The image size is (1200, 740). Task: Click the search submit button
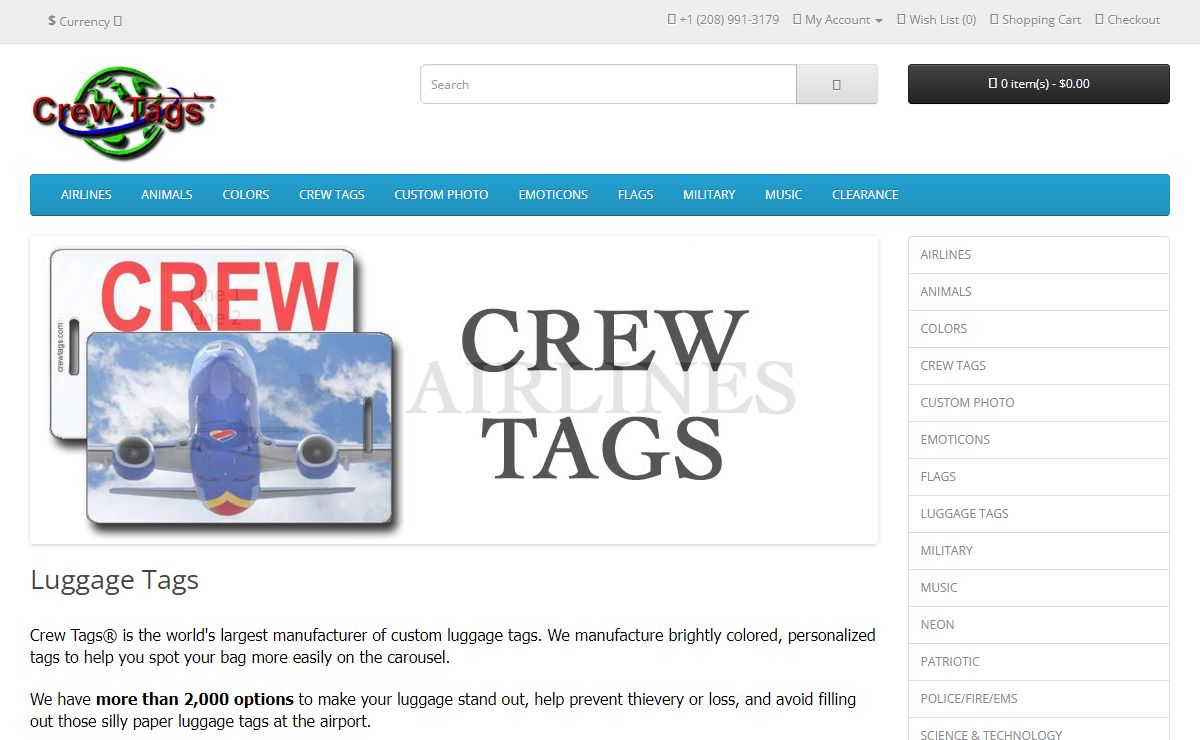point(837,84)
